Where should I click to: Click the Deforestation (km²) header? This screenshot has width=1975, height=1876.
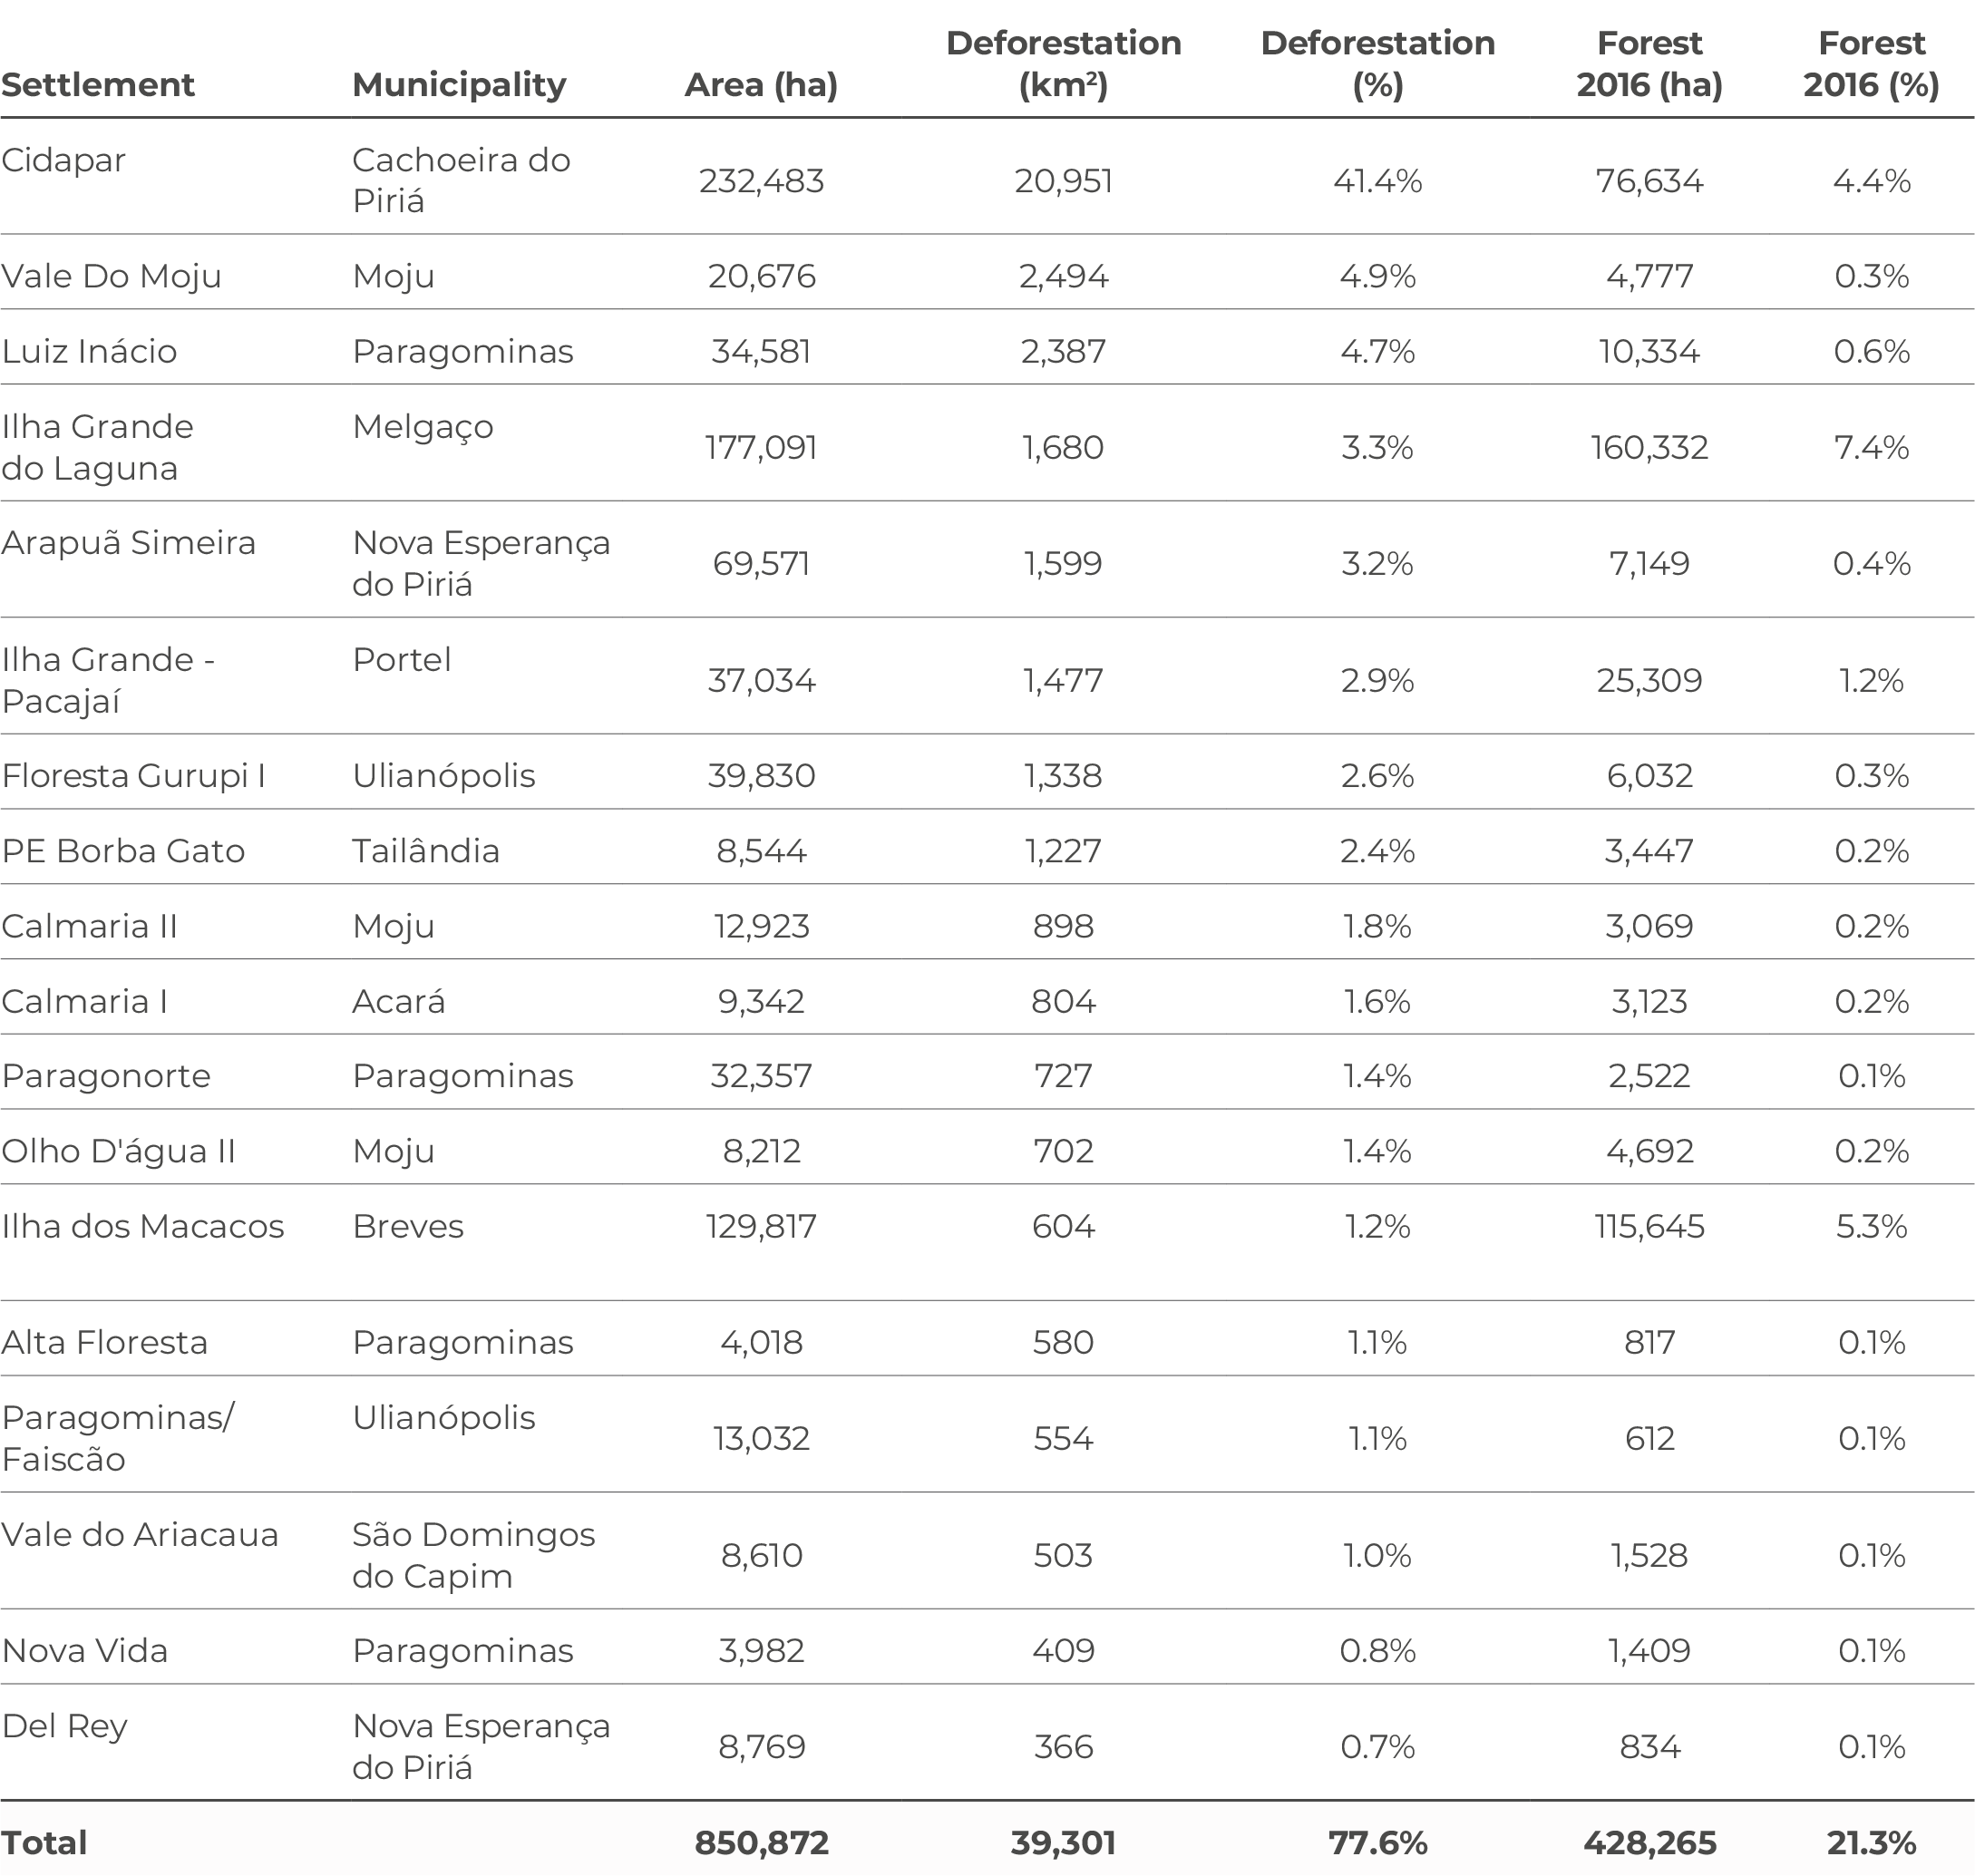click(x=1063, y=64)
